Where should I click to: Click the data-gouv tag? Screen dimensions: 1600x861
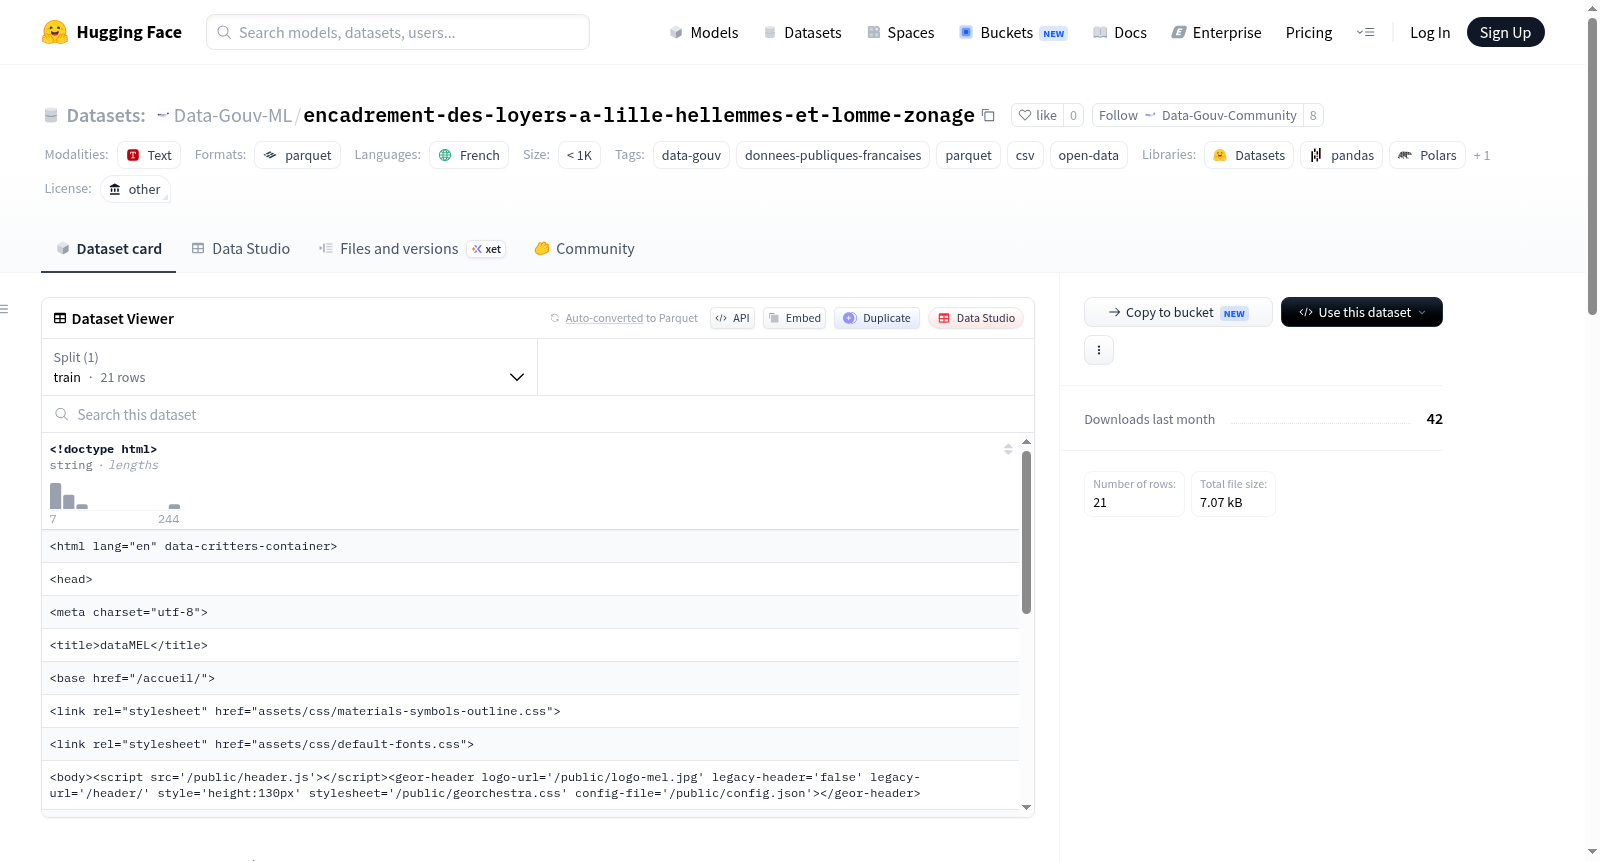(x=691, y=155)
